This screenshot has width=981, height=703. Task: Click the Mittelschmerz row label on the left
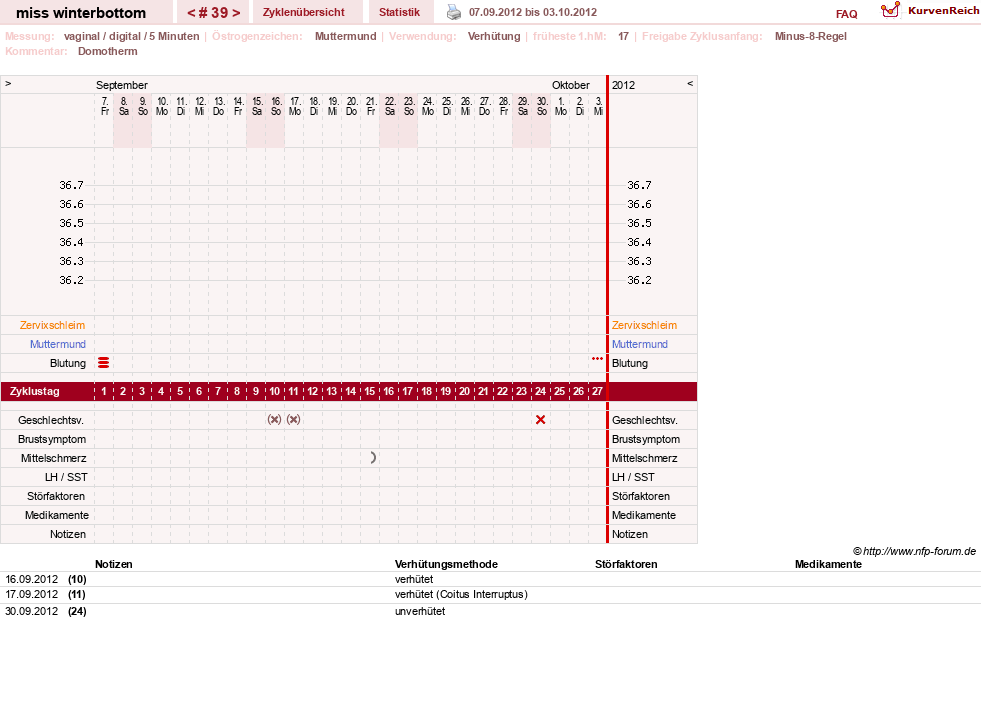(53, 458)
